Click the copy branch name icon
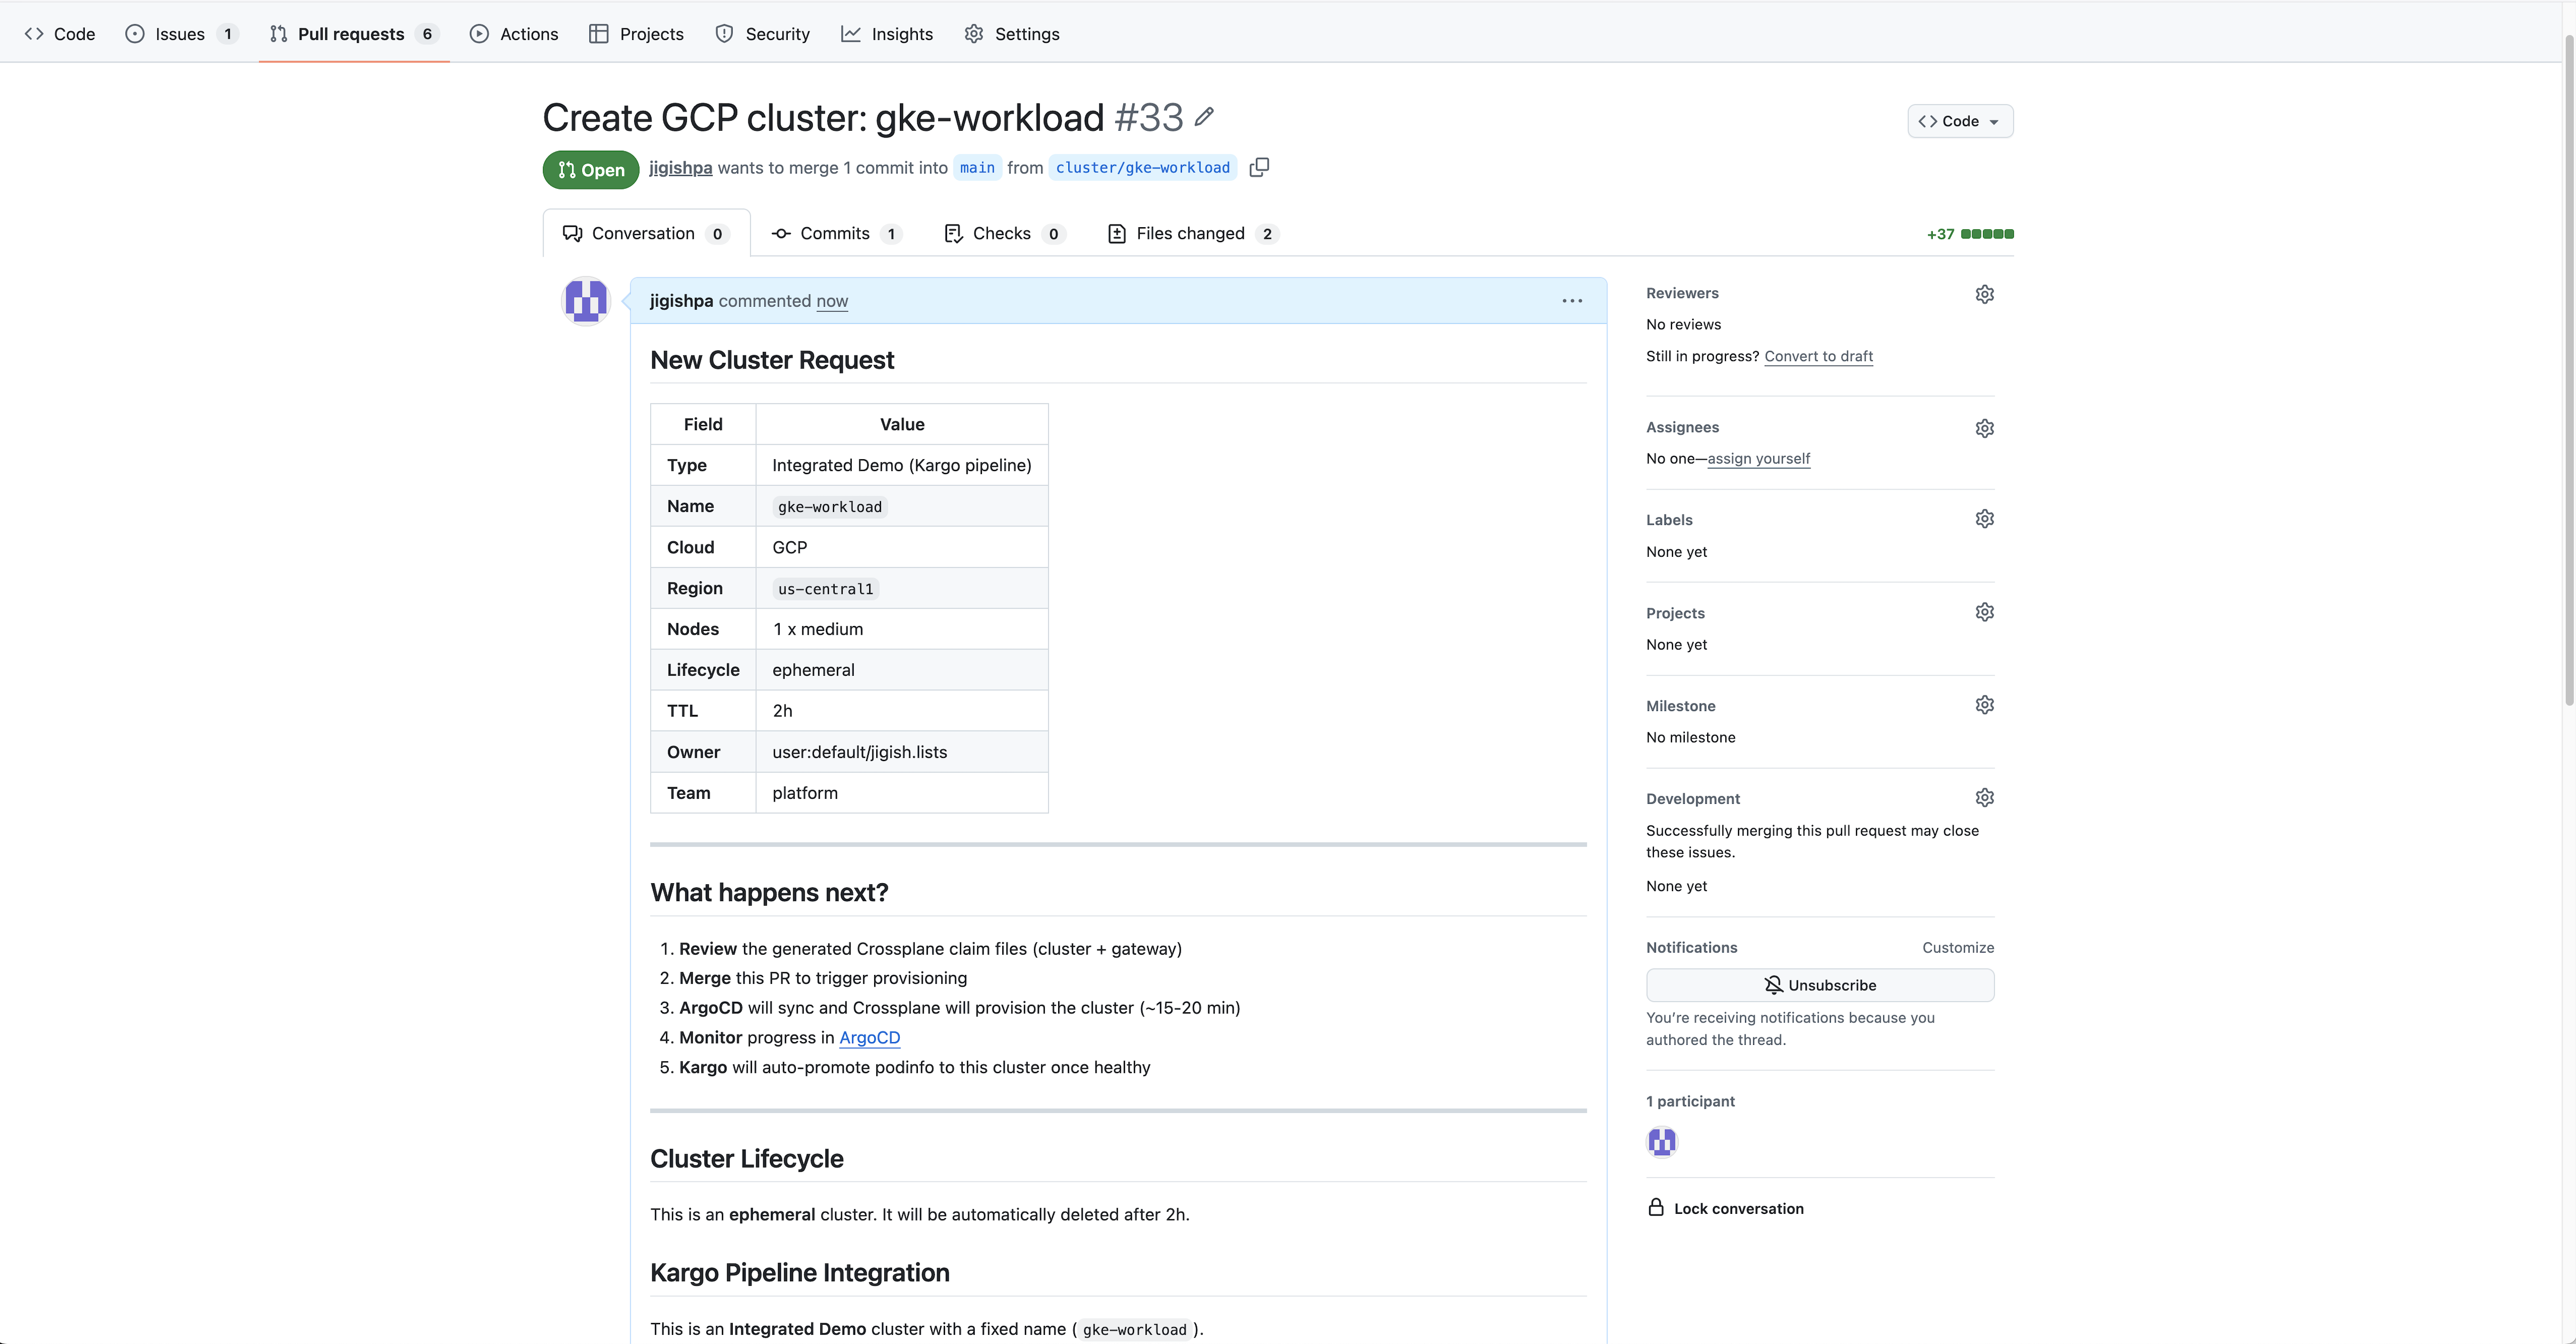2576x1344 pixels. pos(1258,167)
